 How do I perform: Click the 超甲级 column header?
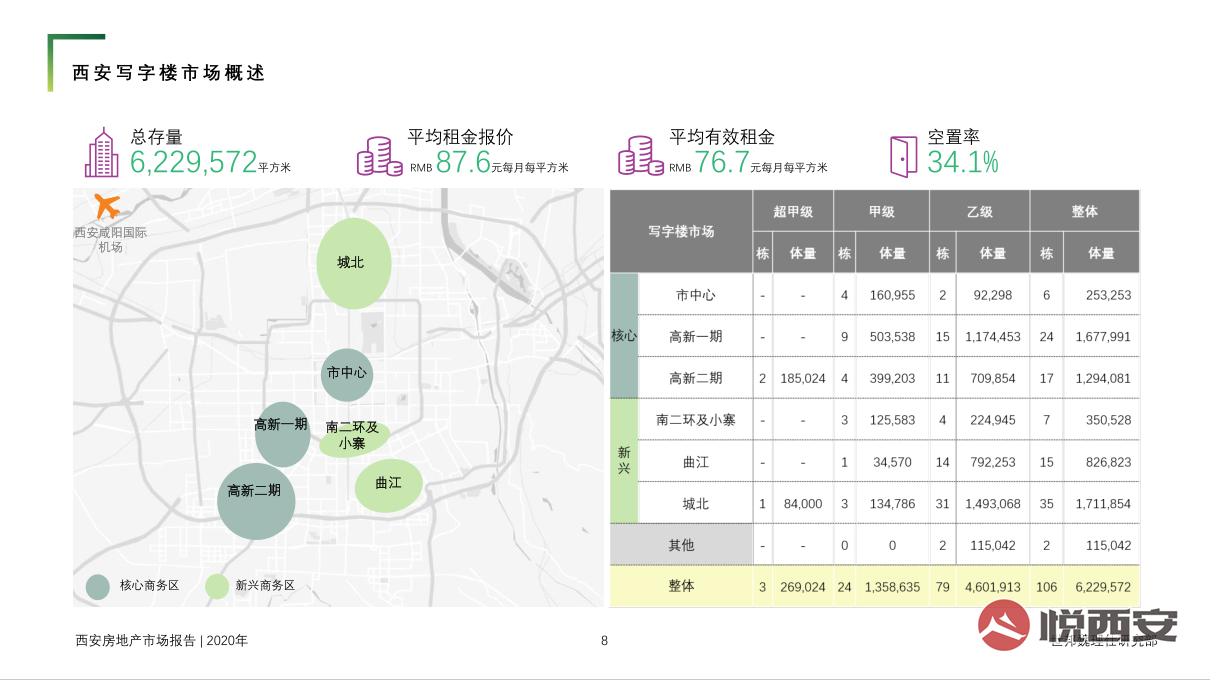click(x=792, y=211)
